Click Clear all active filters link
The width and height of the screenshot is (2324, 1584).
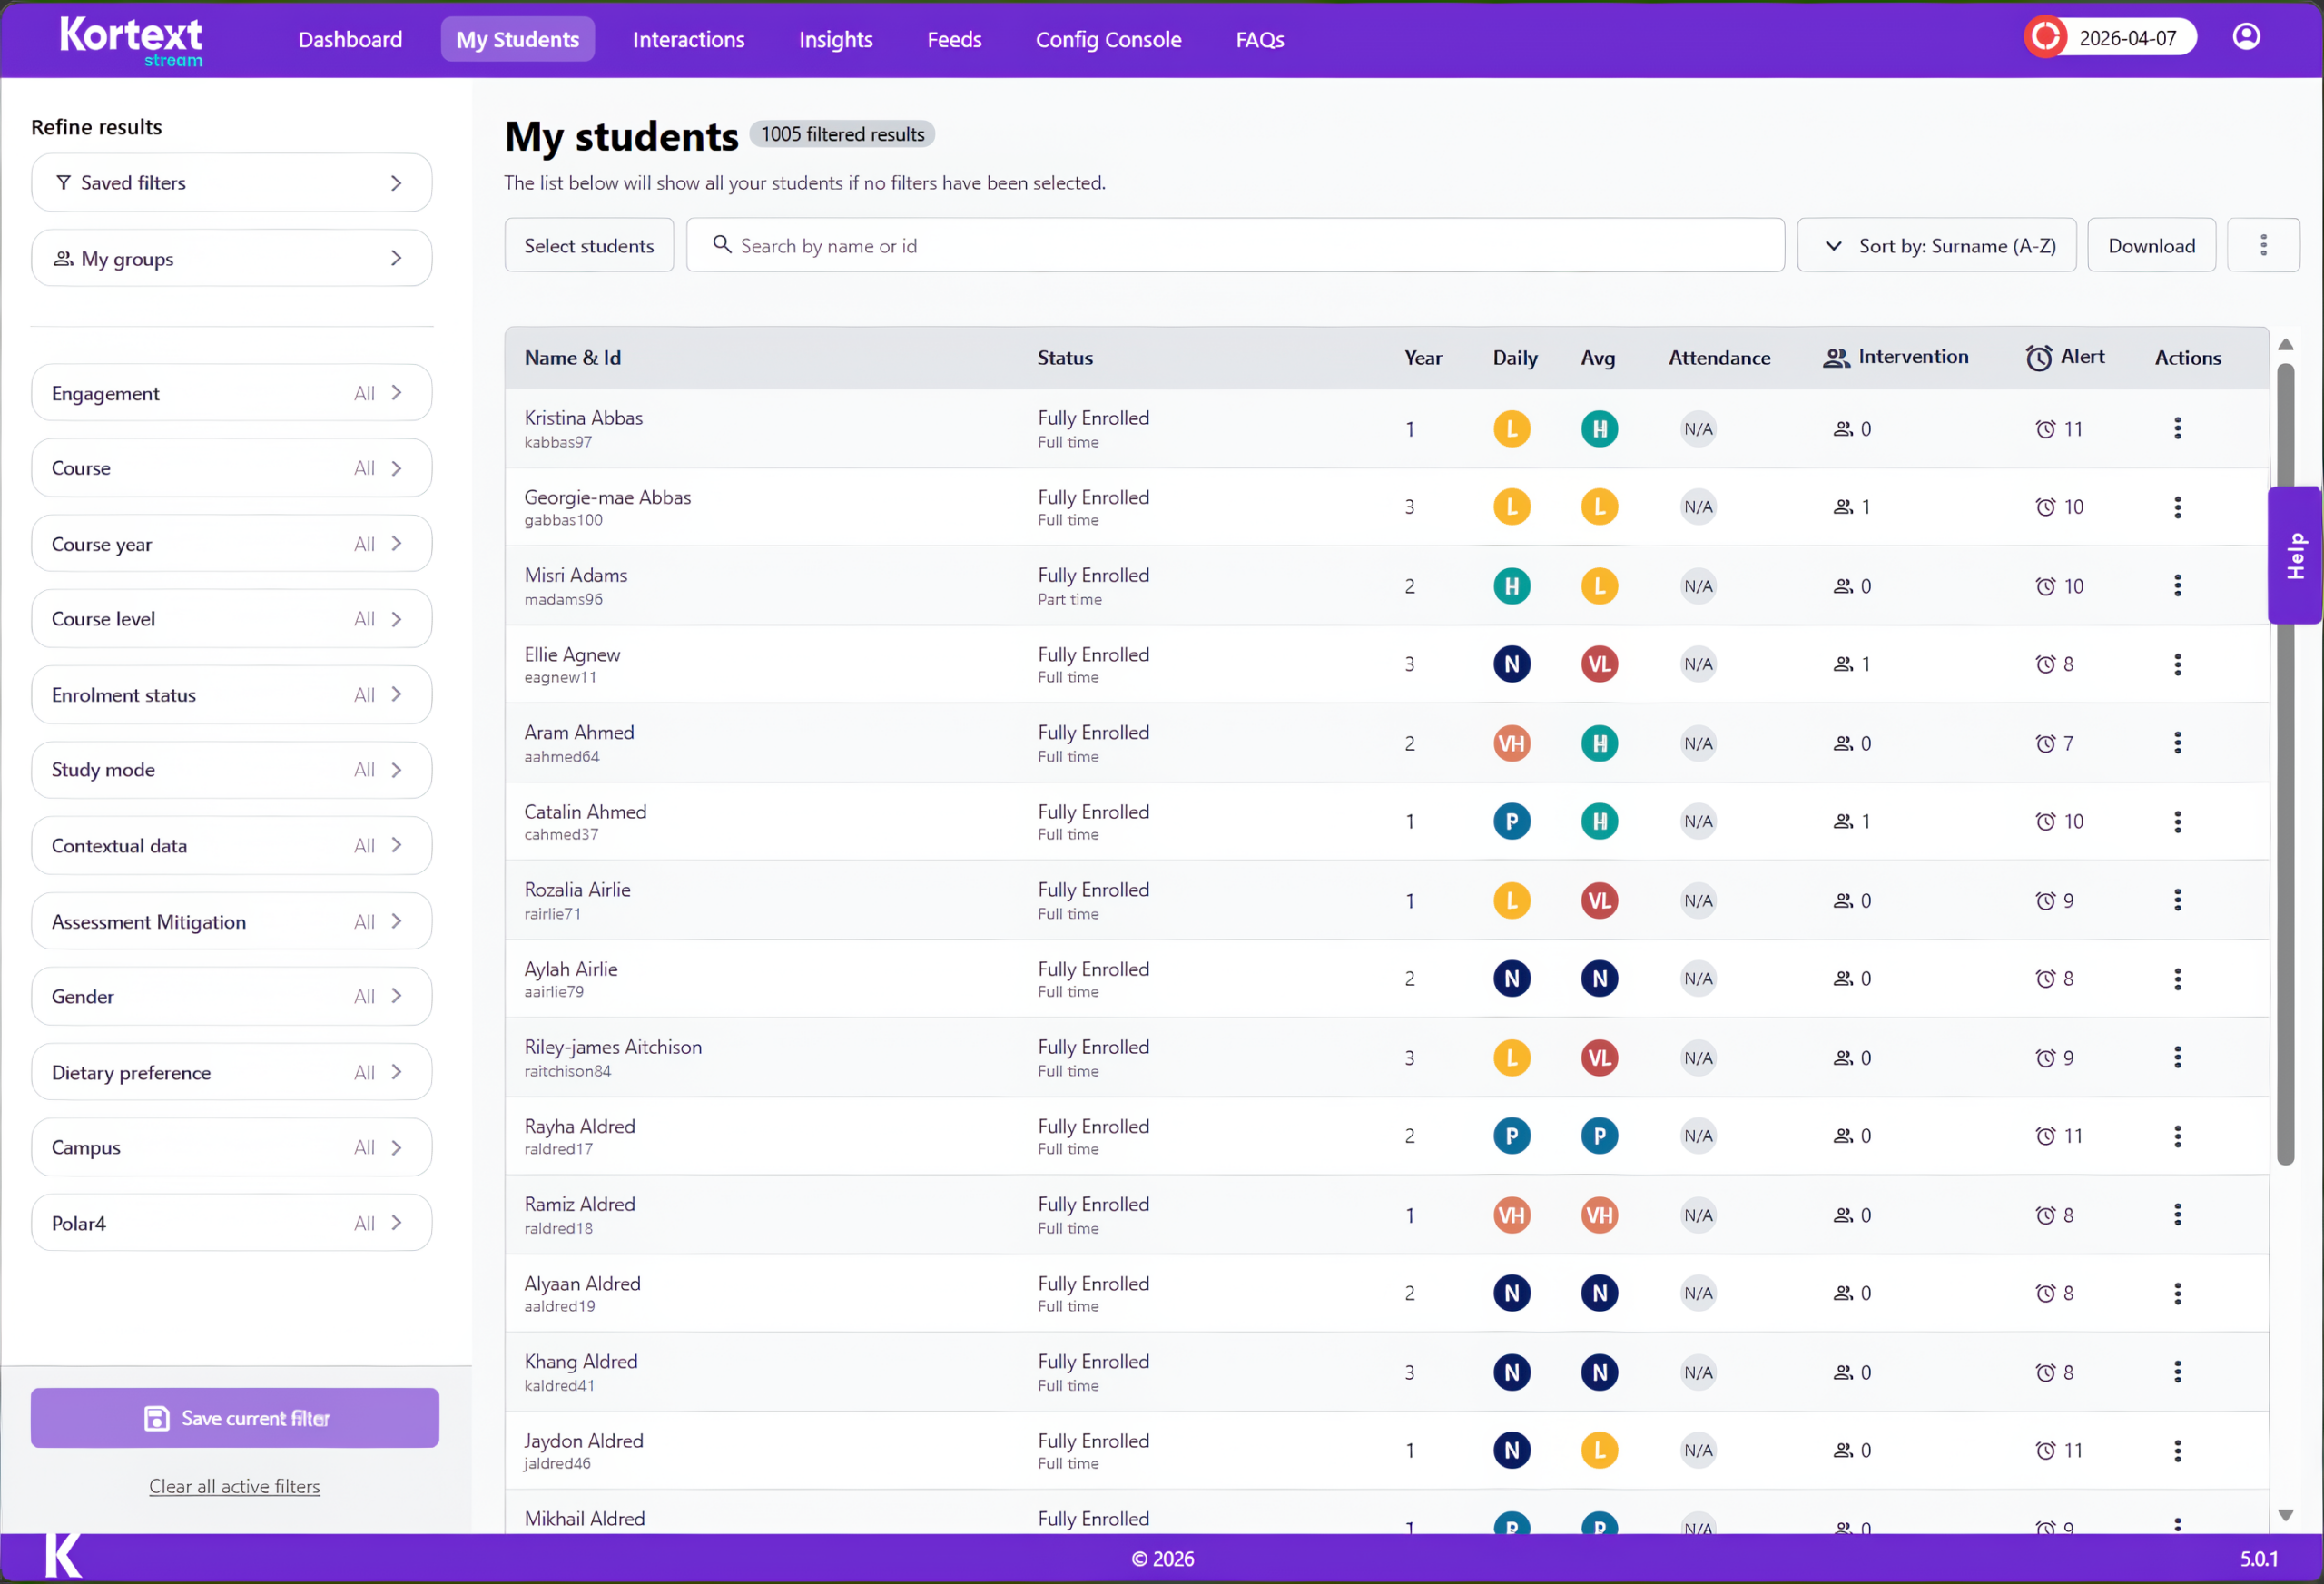coord(234,1486)
